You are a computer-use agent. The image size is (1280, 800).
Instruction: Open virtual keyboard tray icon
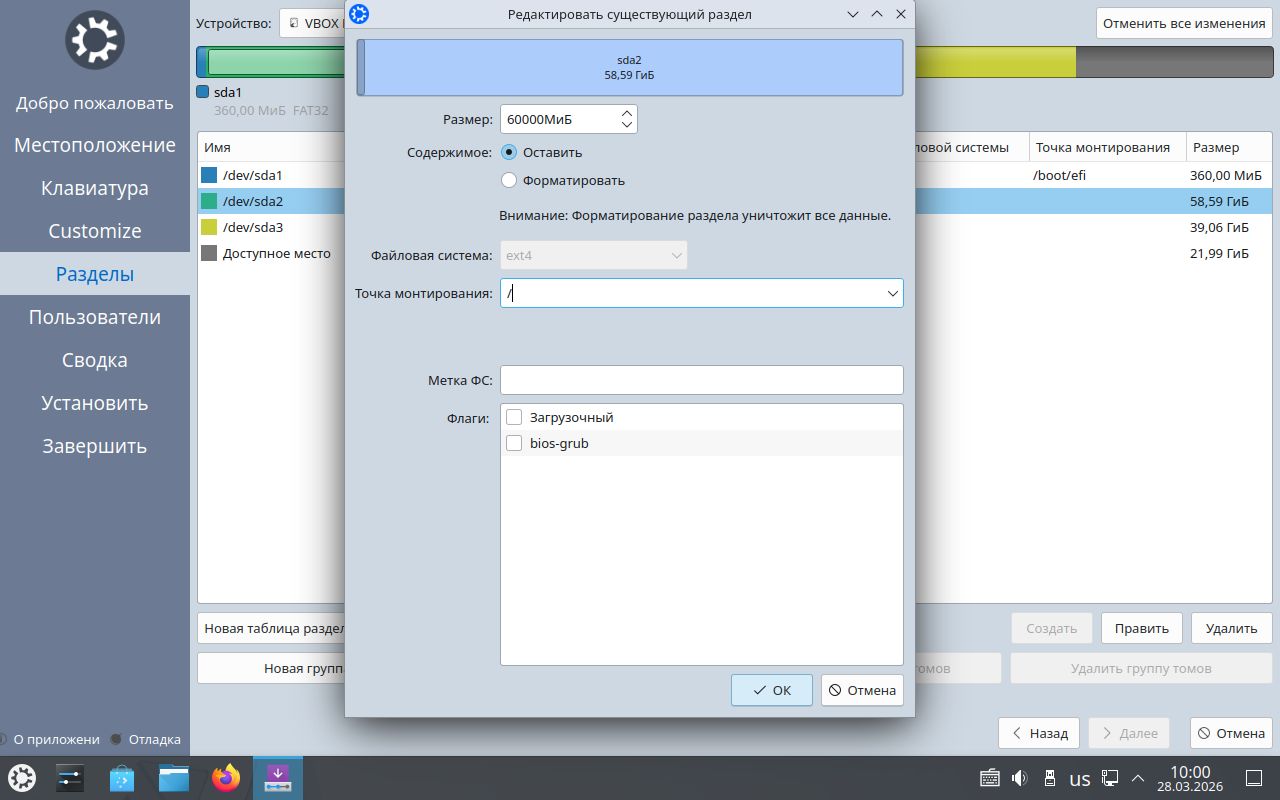(x=990, y=778)
